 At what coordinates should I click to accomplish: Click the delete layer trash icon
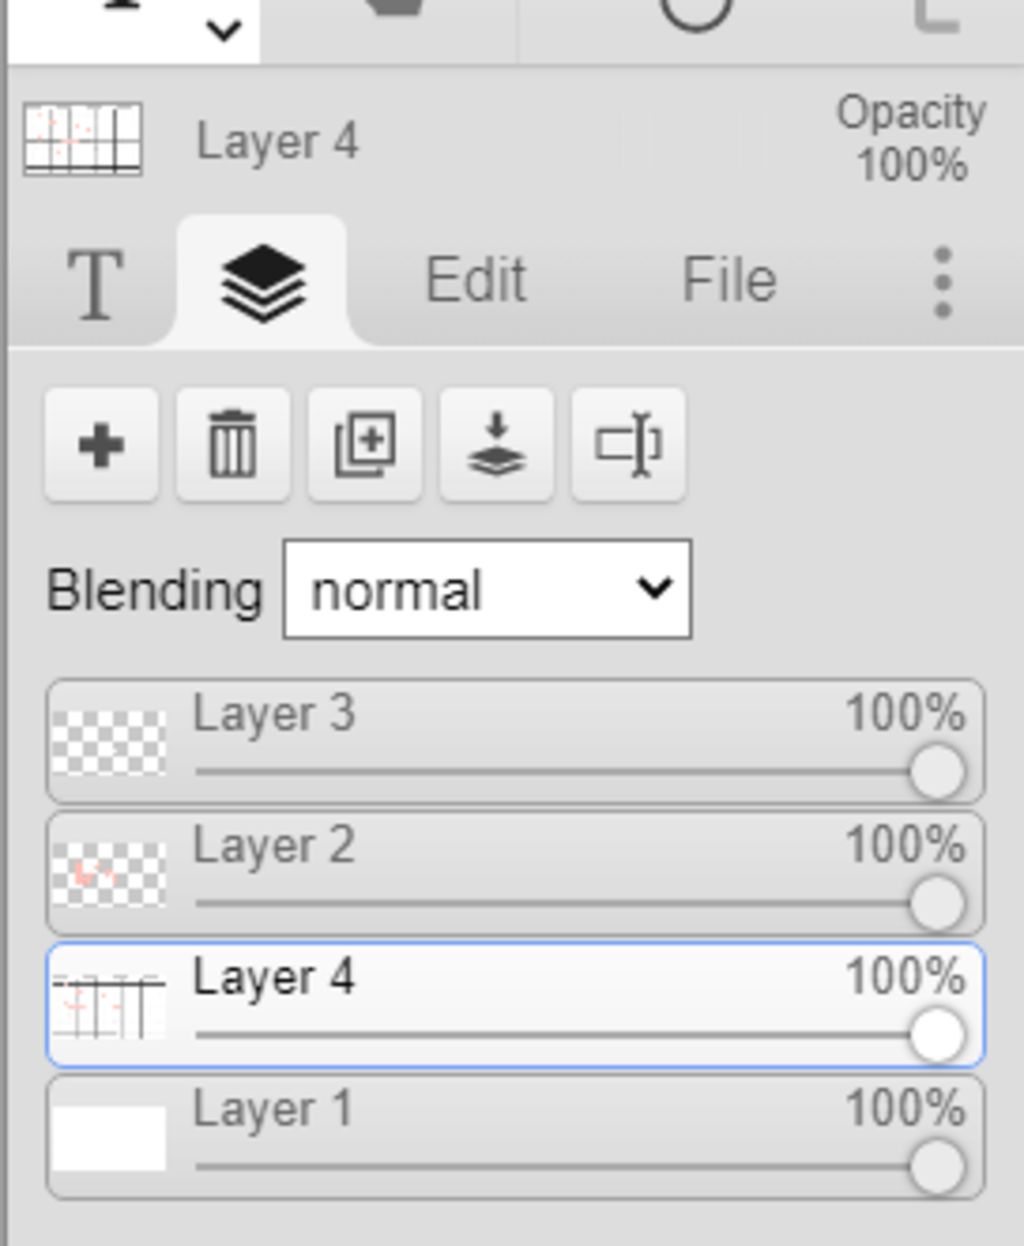tap(233, 445)
